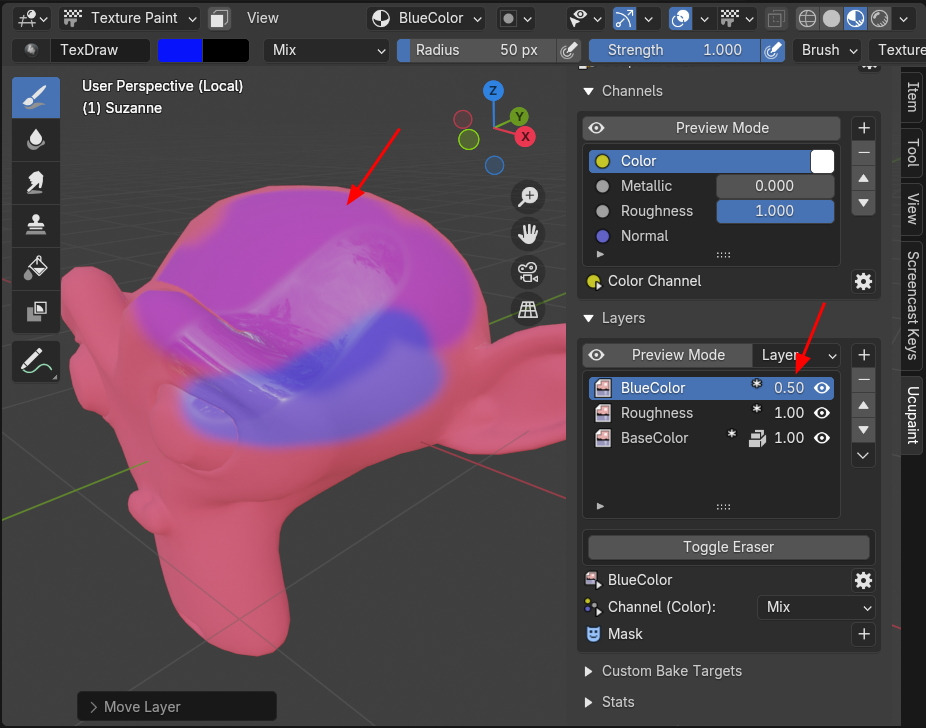Open the Brush settings dropdown

(x=829, y=50)
